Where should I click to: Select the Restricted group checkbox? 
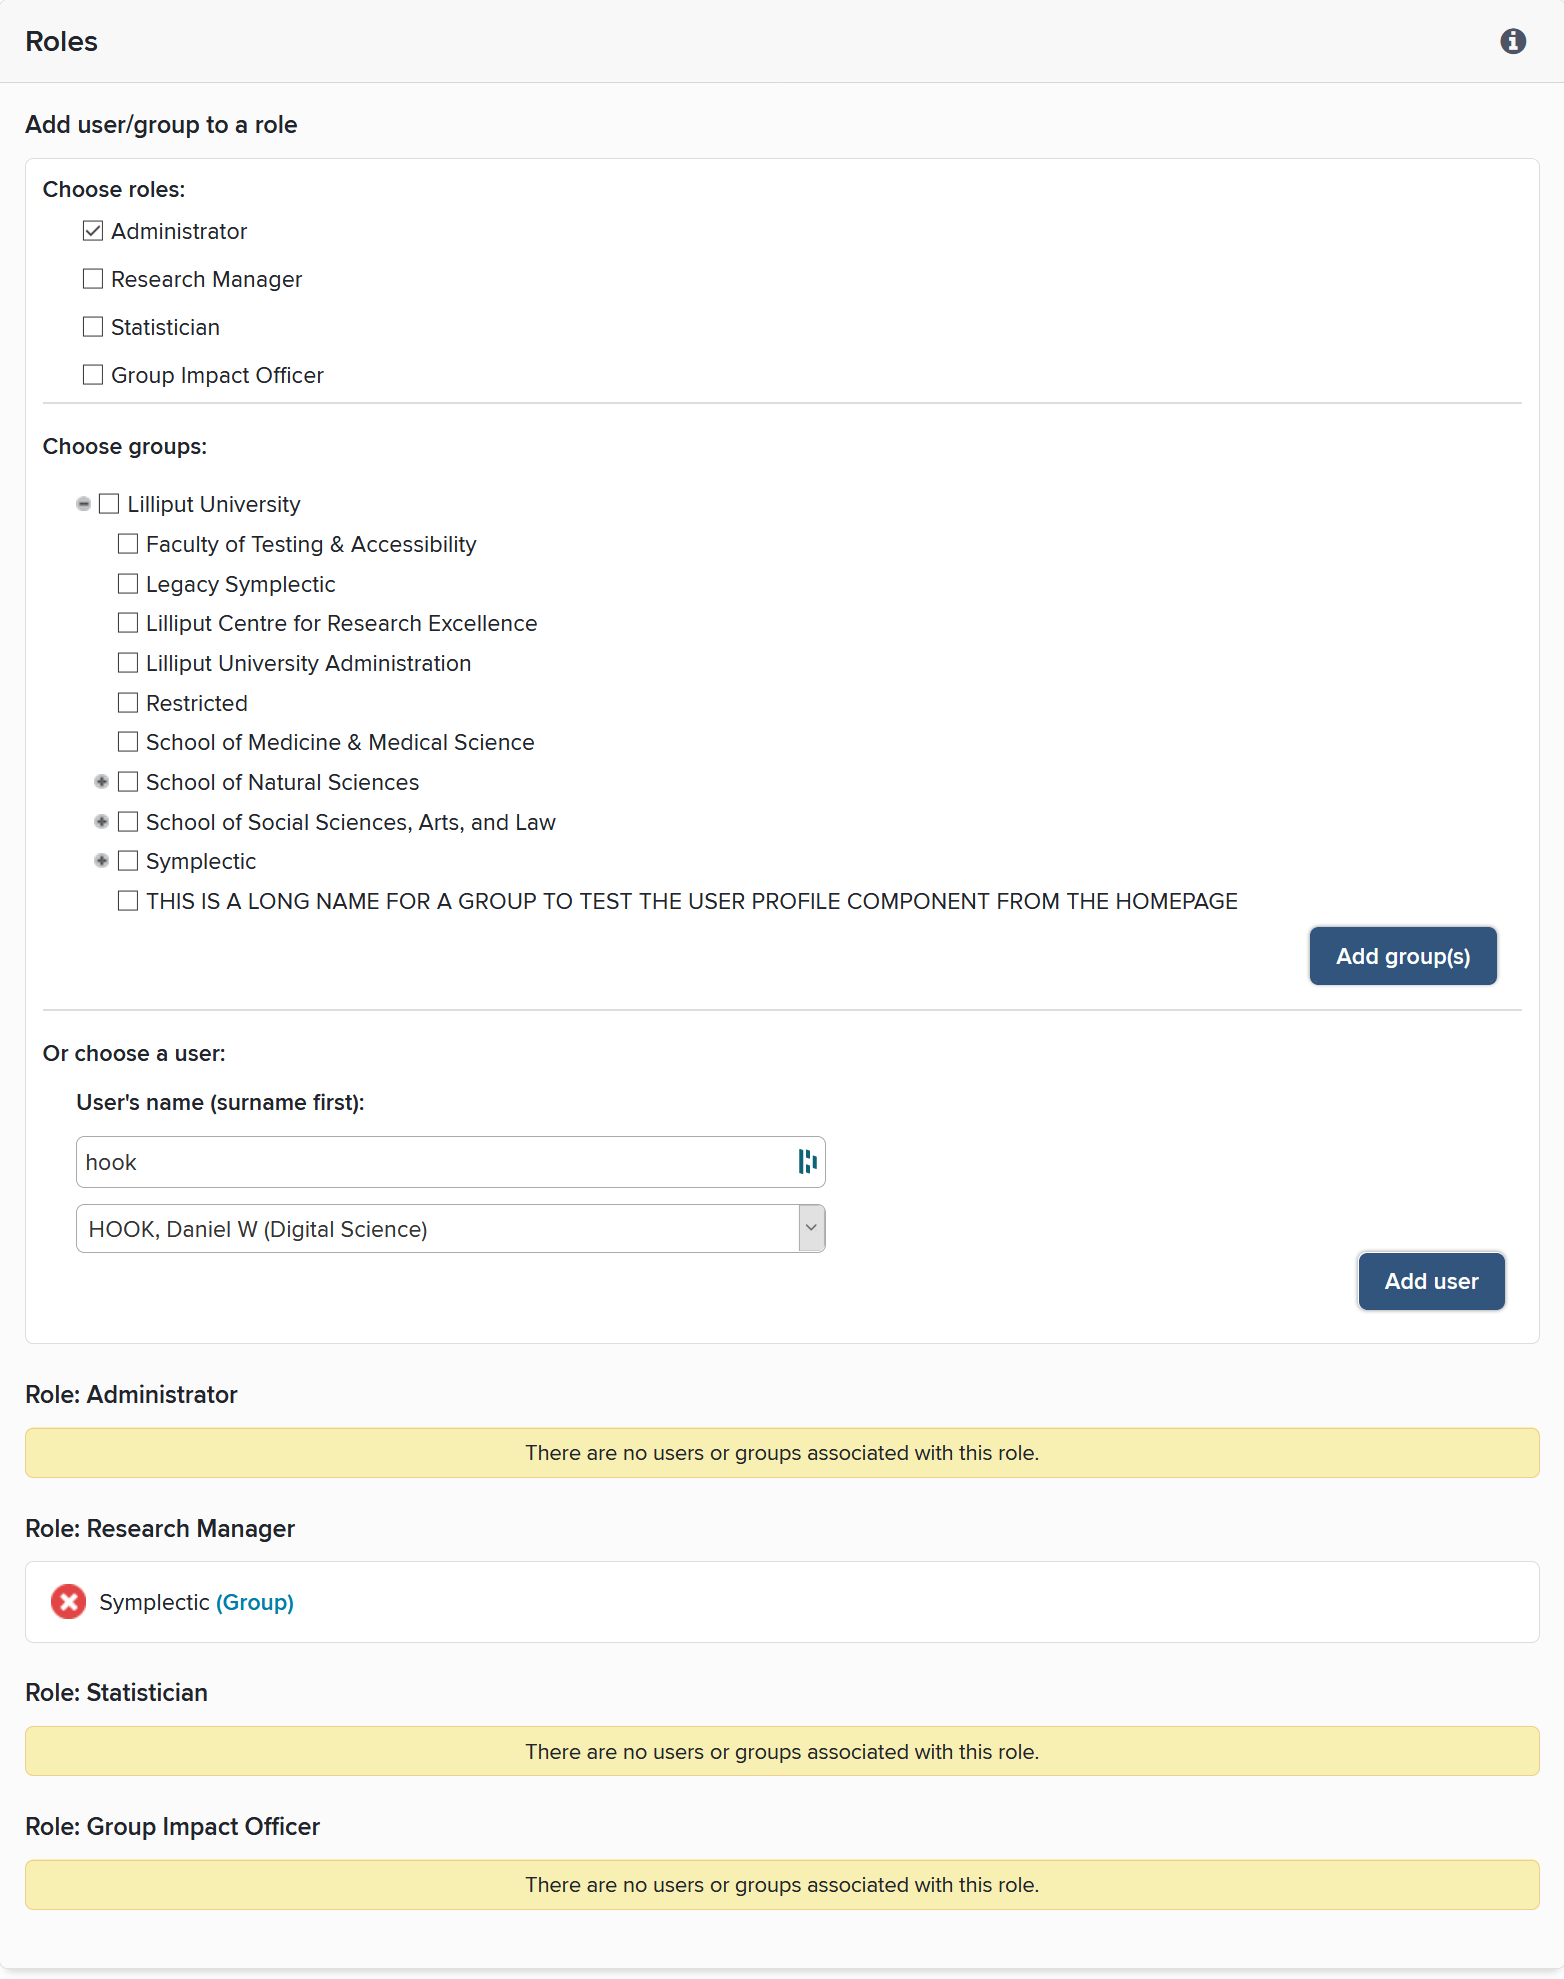(x=128, y=703)
